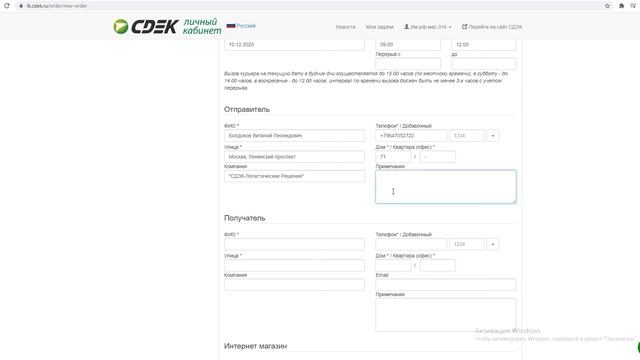This screenshot has width=640, height=360.
Task: Follow the Перейти на сайт СДЭК link
Action: tap(492, 27)
